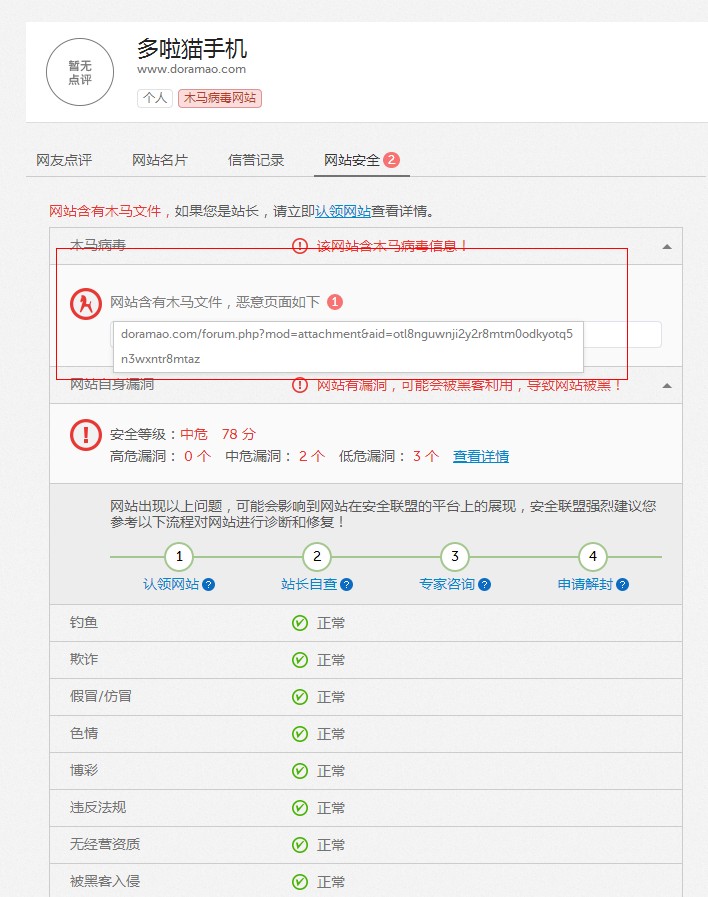Click the 网站自身漏洞 section header label
The image size is (708, 897).
[112, 384]
